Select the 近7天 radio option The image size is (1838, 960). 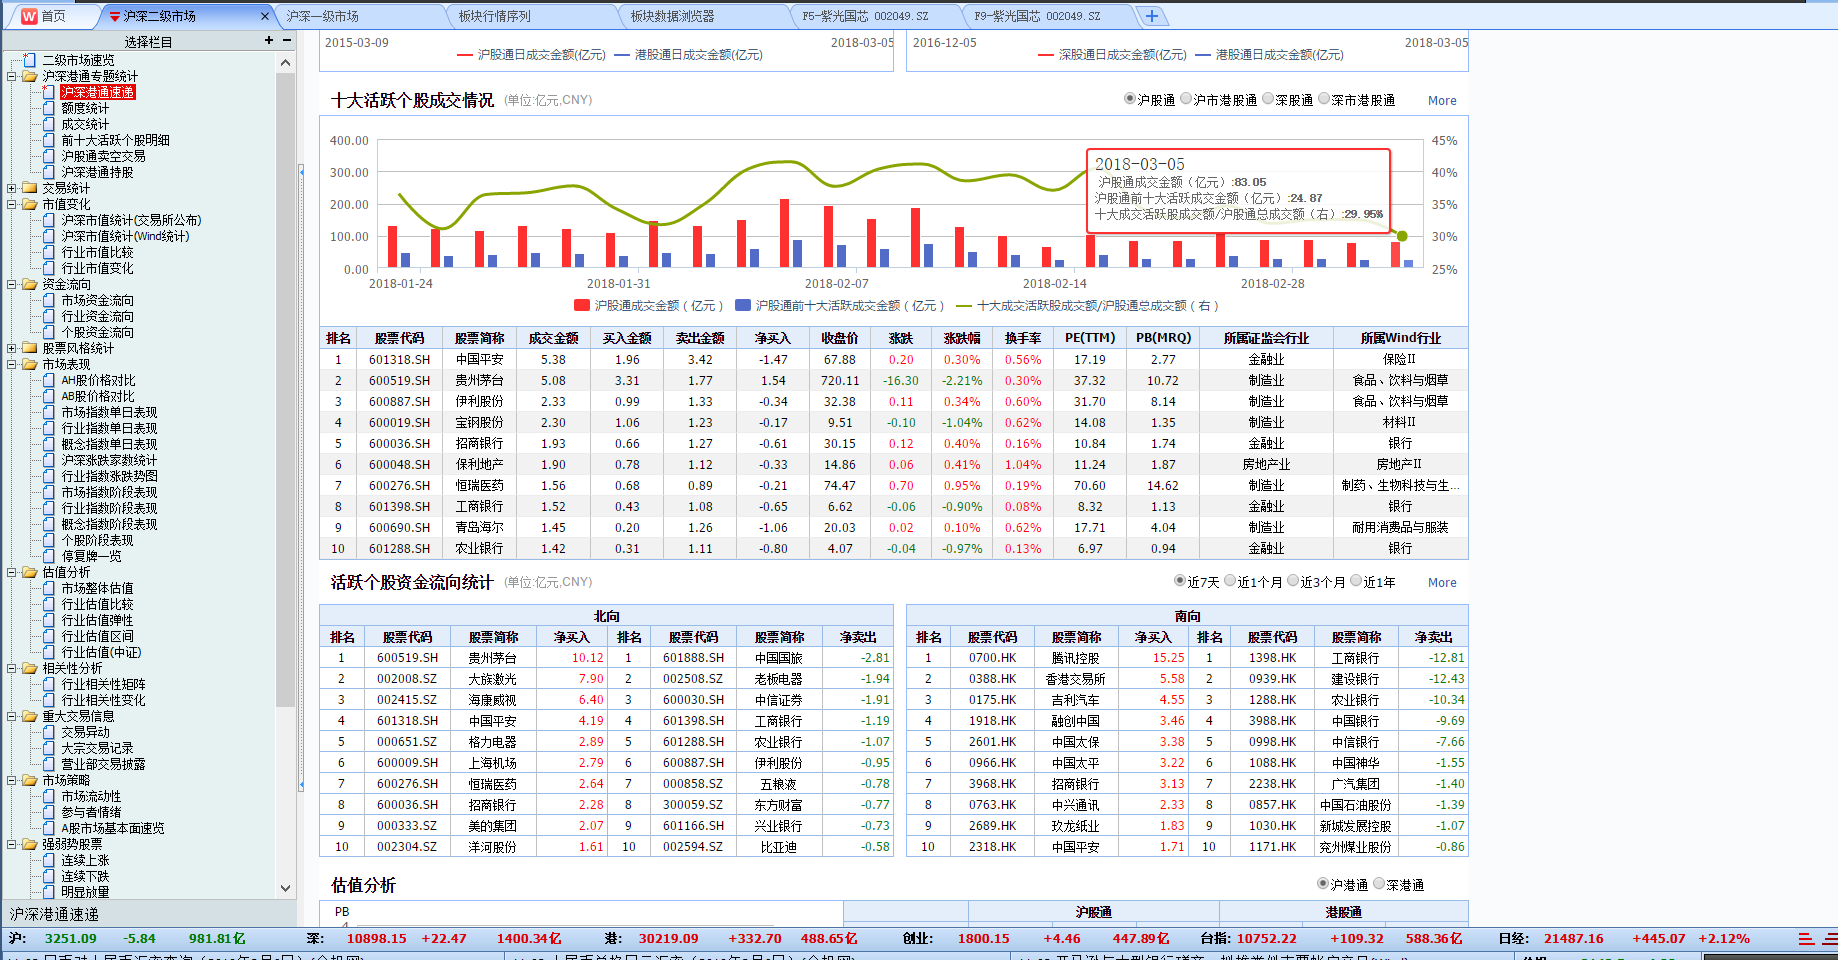(x=1180, y=581)
